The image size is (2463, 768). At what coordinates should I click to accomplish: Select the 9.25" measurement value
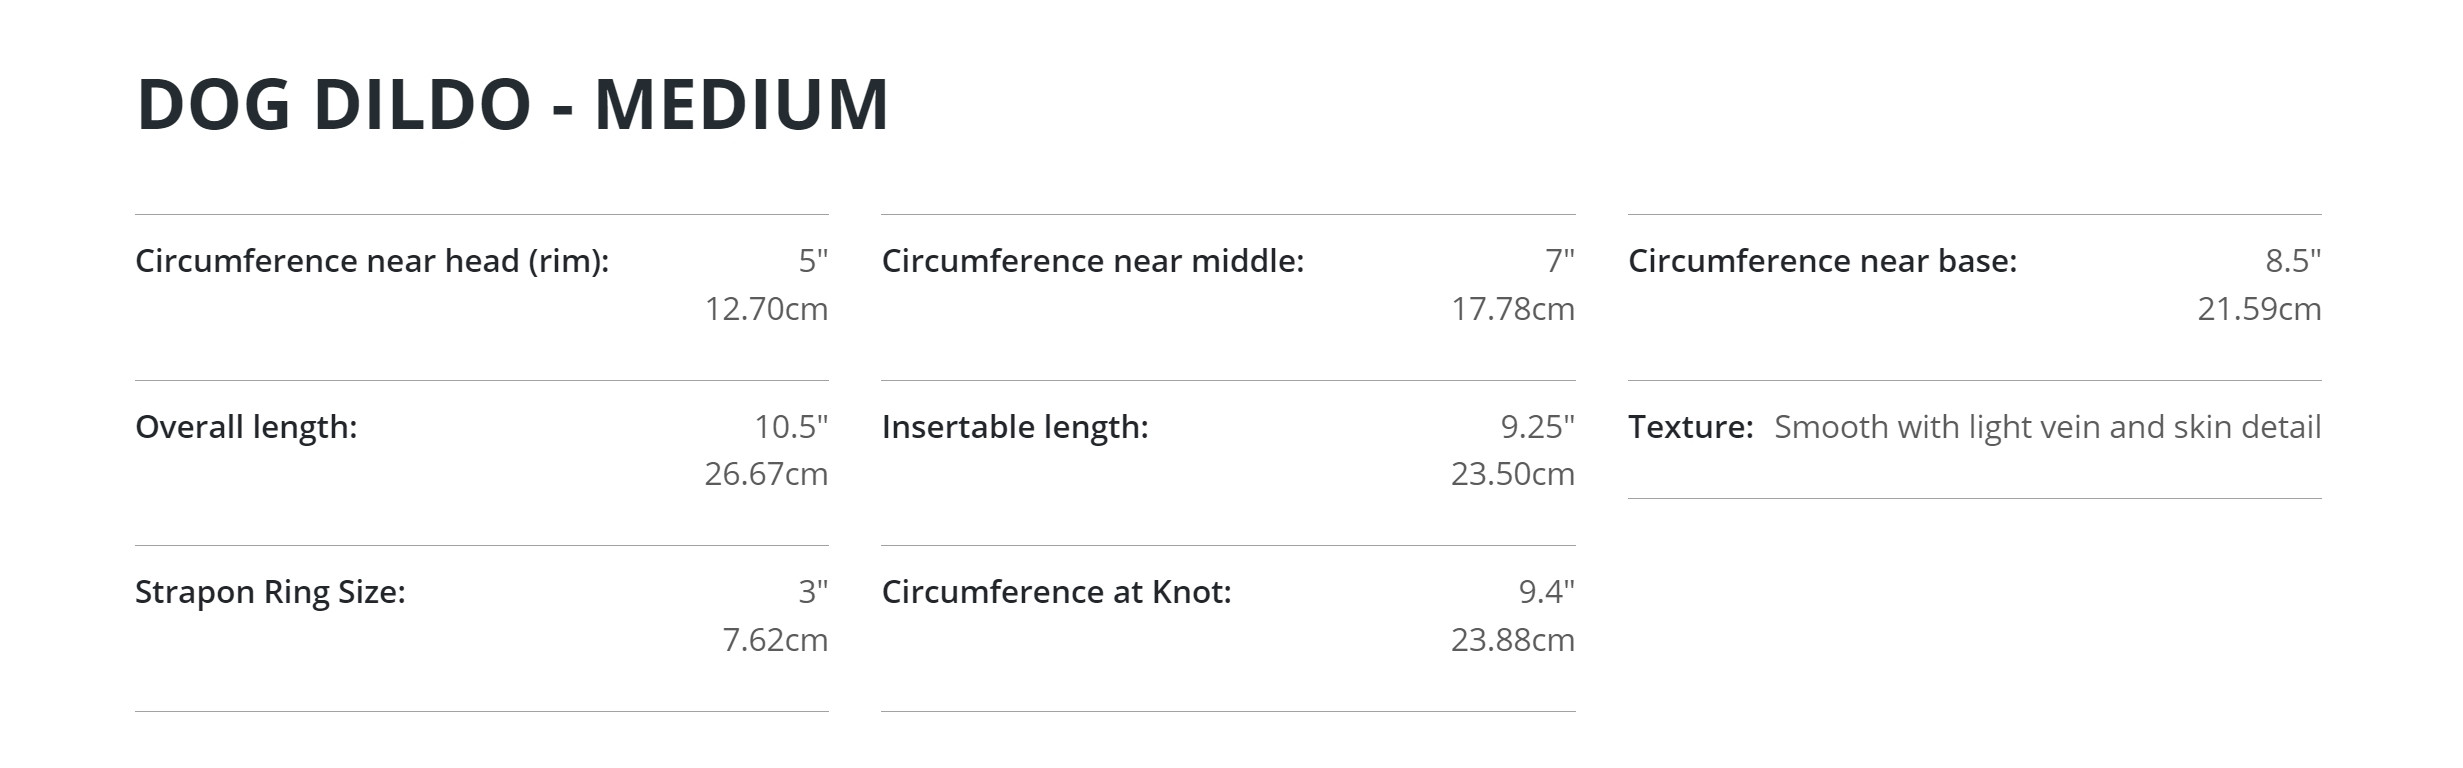coord(1537,427)
